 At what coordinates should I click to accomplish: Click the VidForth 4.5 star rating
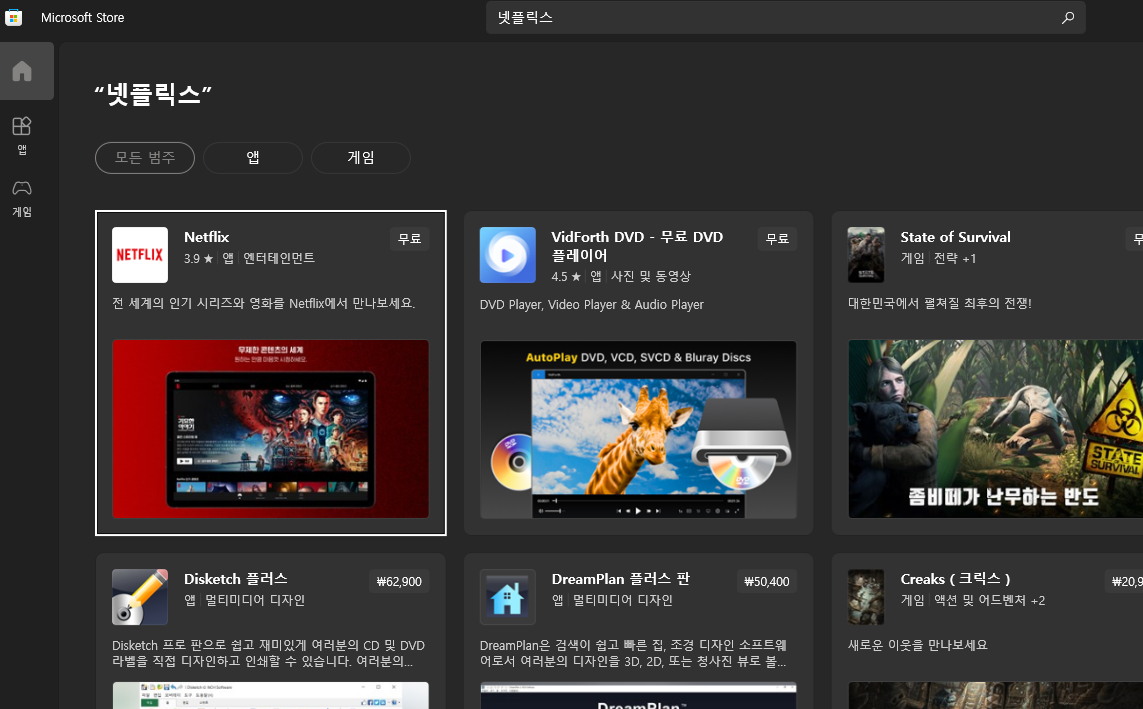coord(566,277)
